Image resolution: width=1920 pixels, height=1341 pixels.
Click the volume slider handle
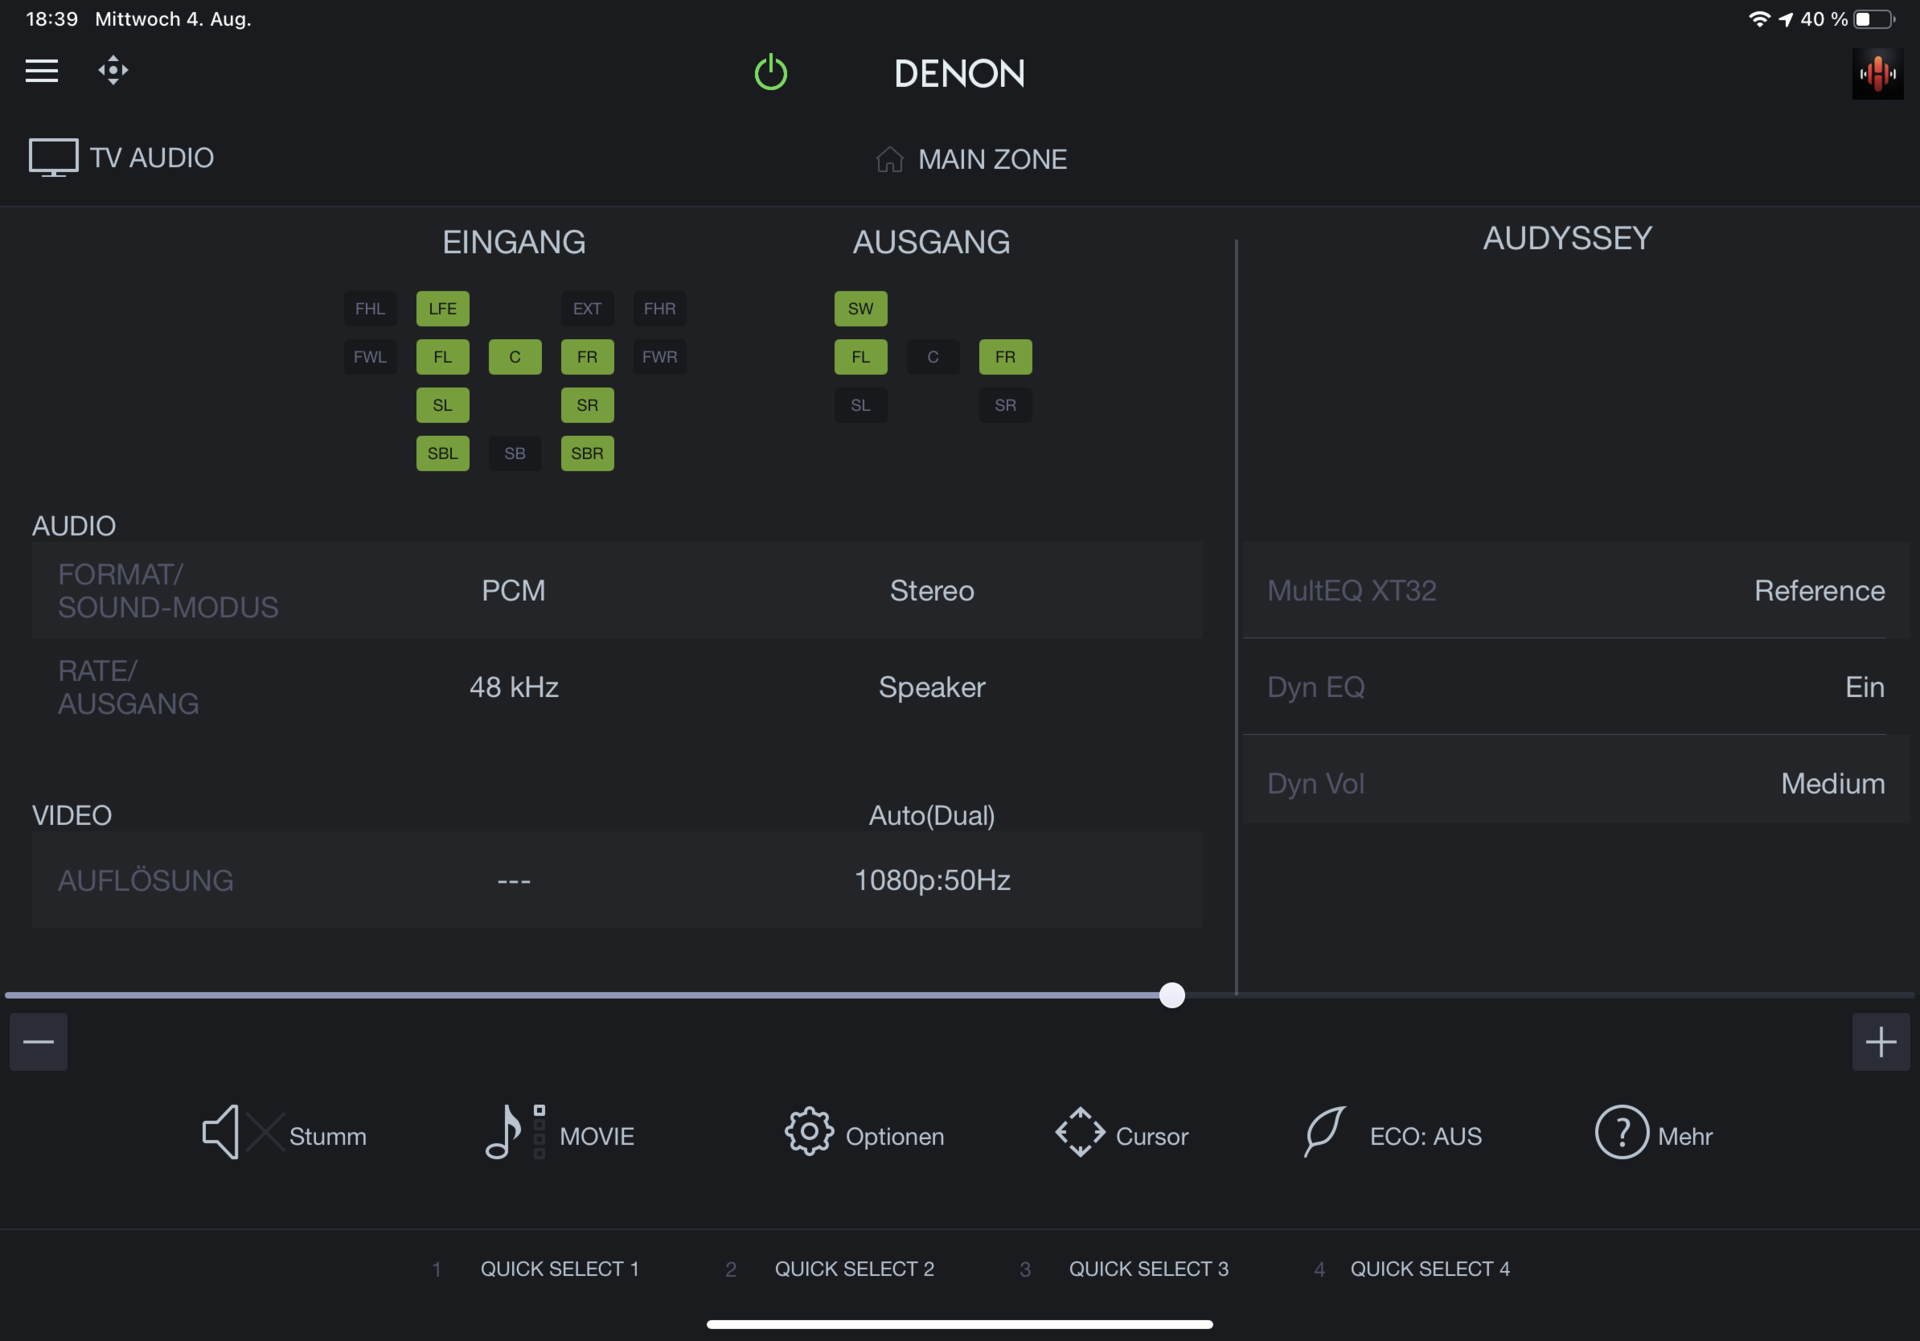(1172, 995)
